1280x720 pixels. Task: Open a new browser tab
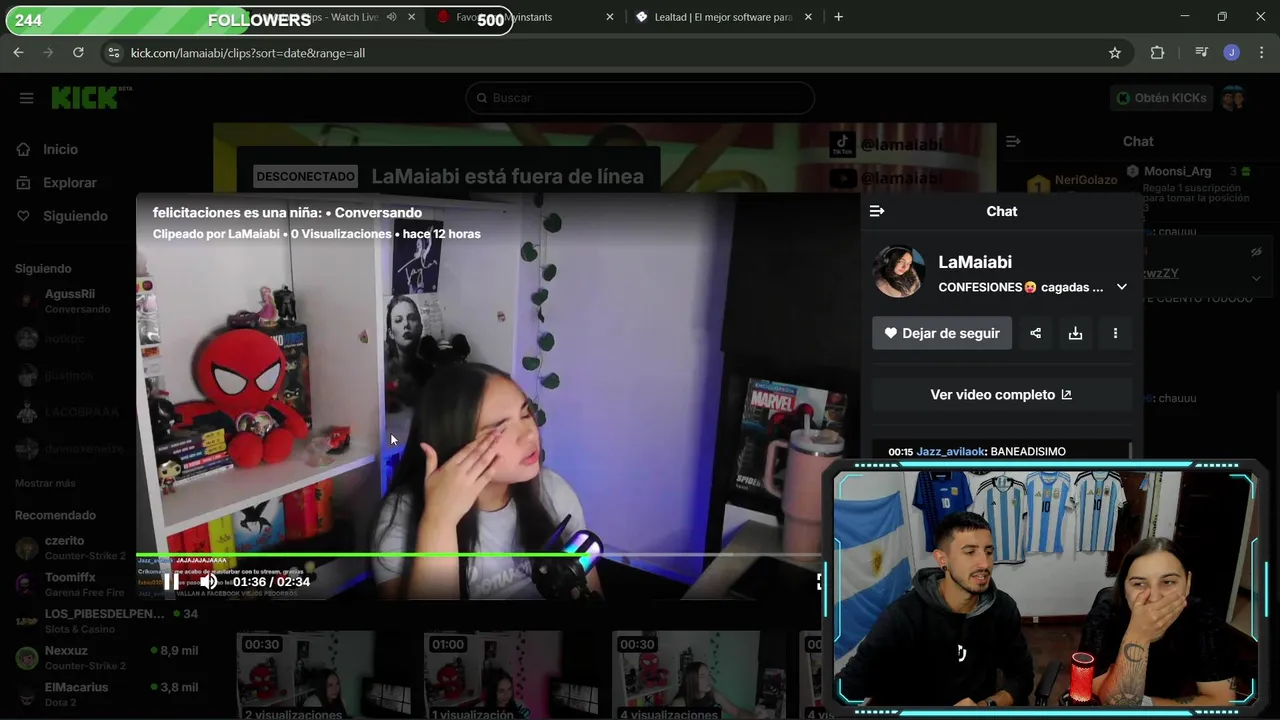tap(838, 17)
